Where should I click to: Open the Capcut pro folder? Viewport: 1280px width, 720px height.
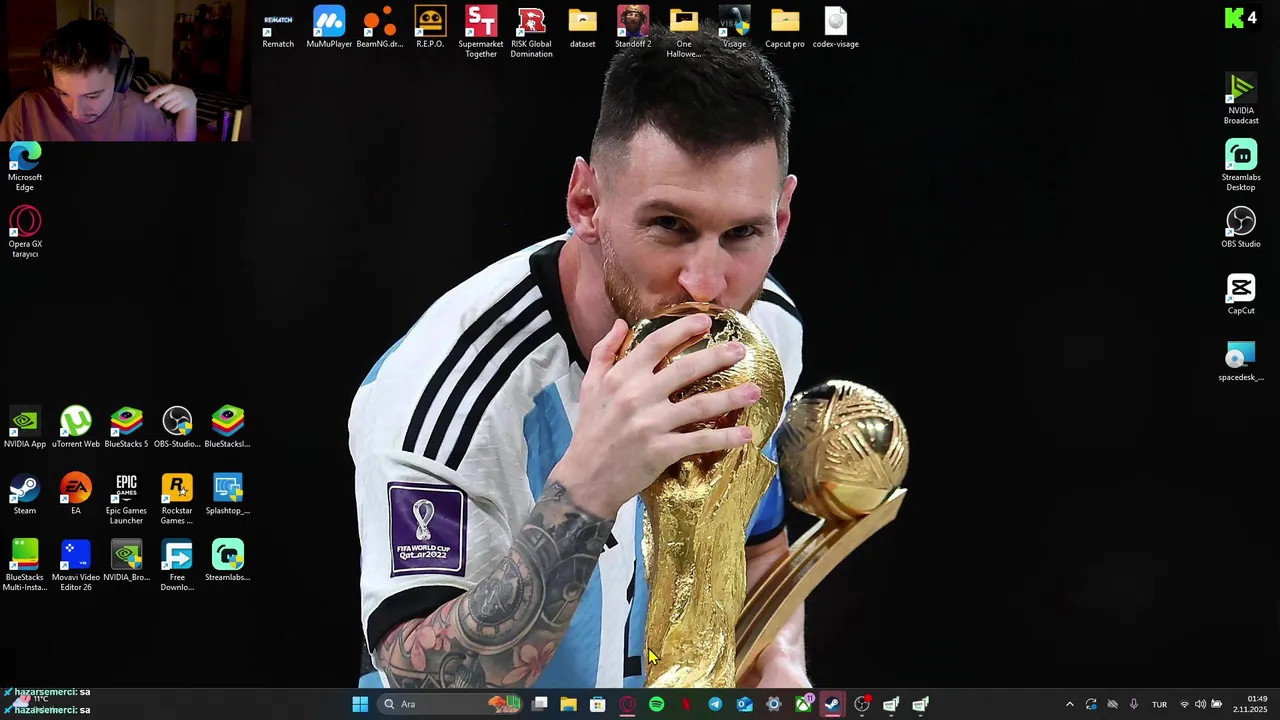785,28
